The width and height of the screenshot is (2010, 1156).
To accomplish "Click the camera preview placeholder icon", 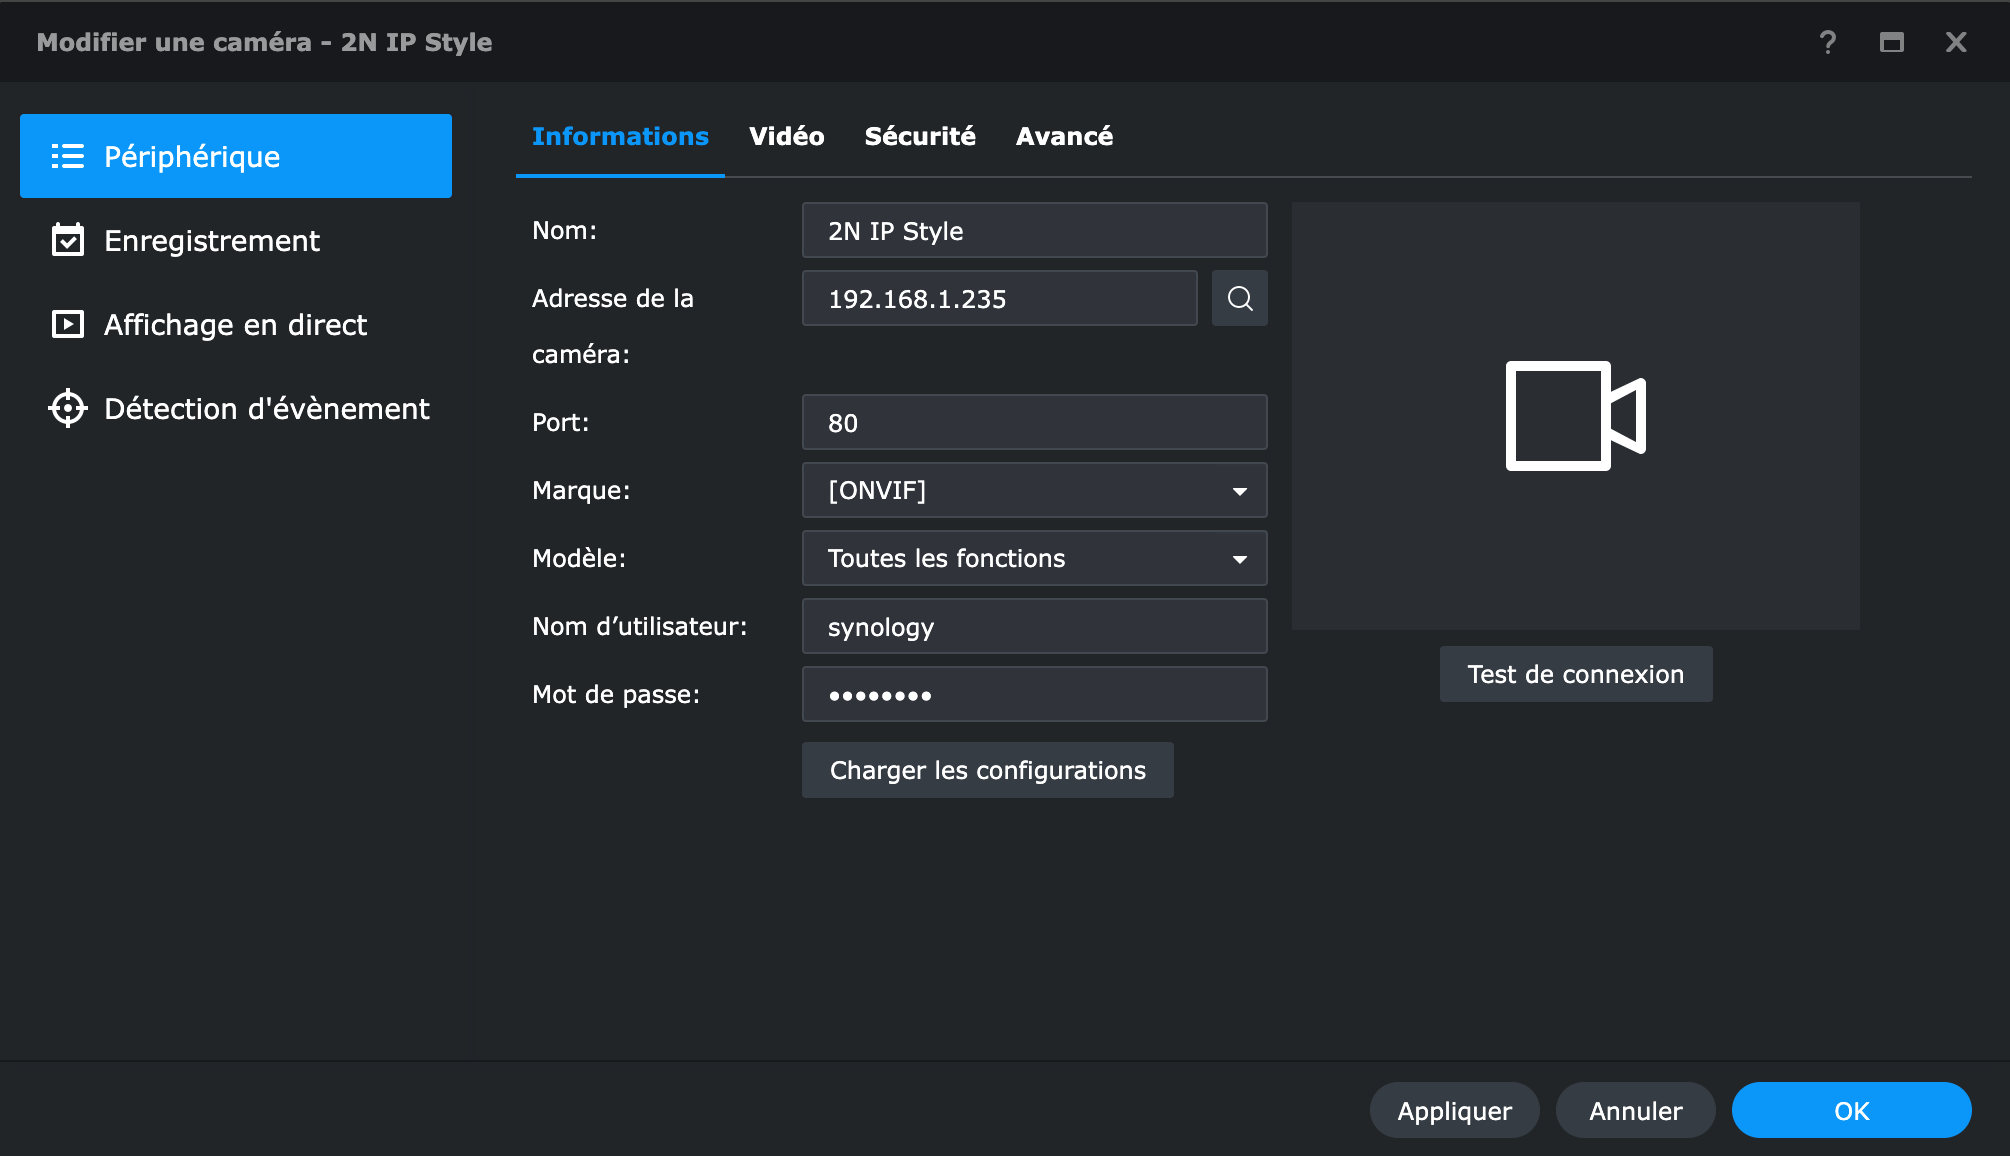I will tap(1575, 416).
